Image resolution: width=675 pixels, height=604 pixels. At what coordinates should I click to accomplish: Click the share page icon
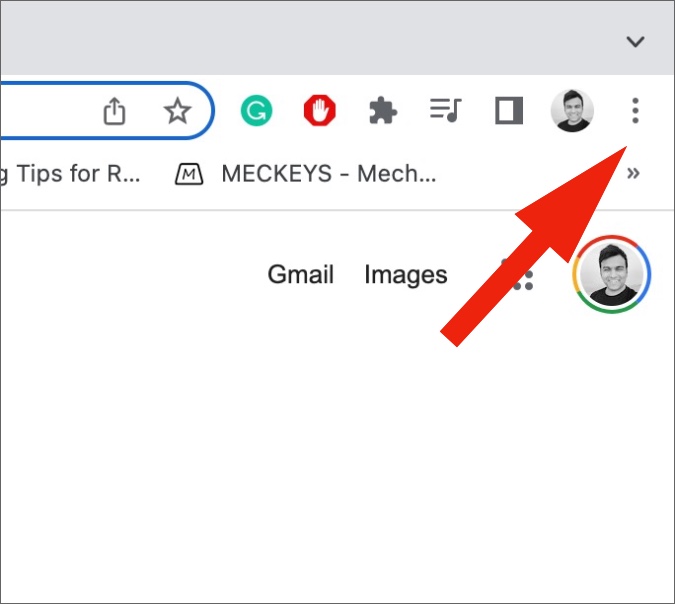pyautogui.click(x=115, y=111)
